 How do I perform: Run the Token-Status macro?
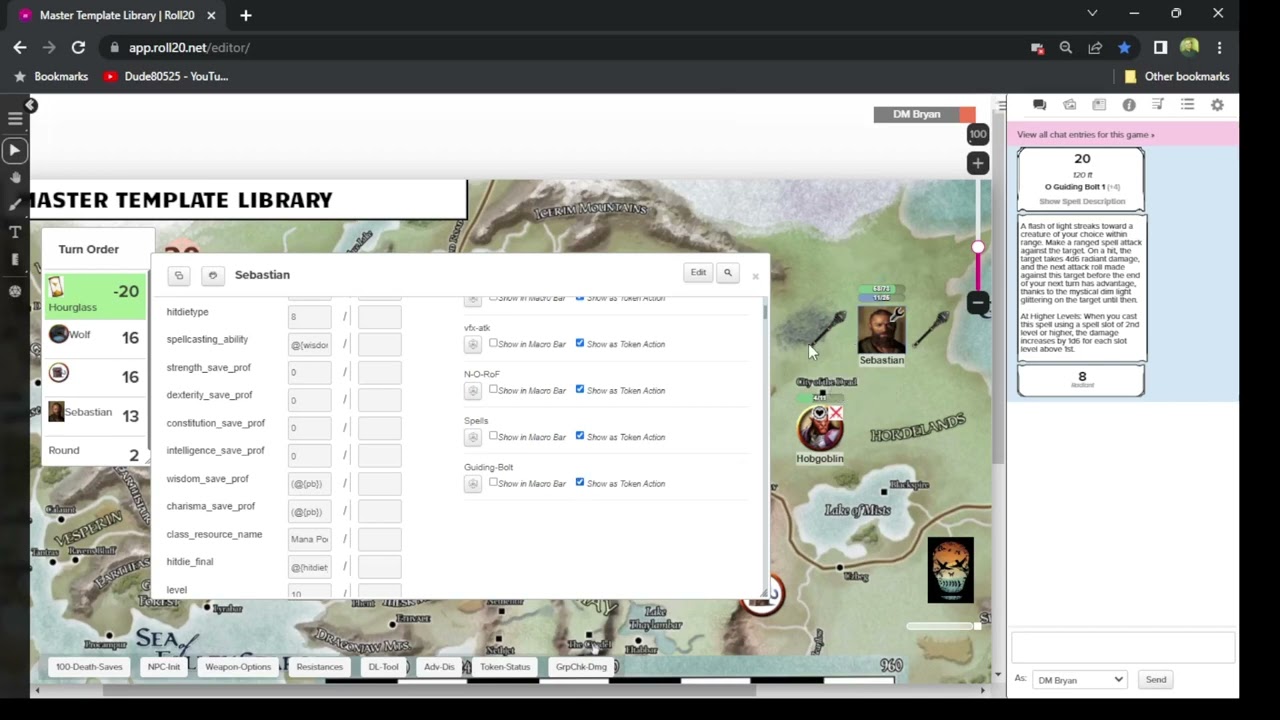[x=505, y=667]
